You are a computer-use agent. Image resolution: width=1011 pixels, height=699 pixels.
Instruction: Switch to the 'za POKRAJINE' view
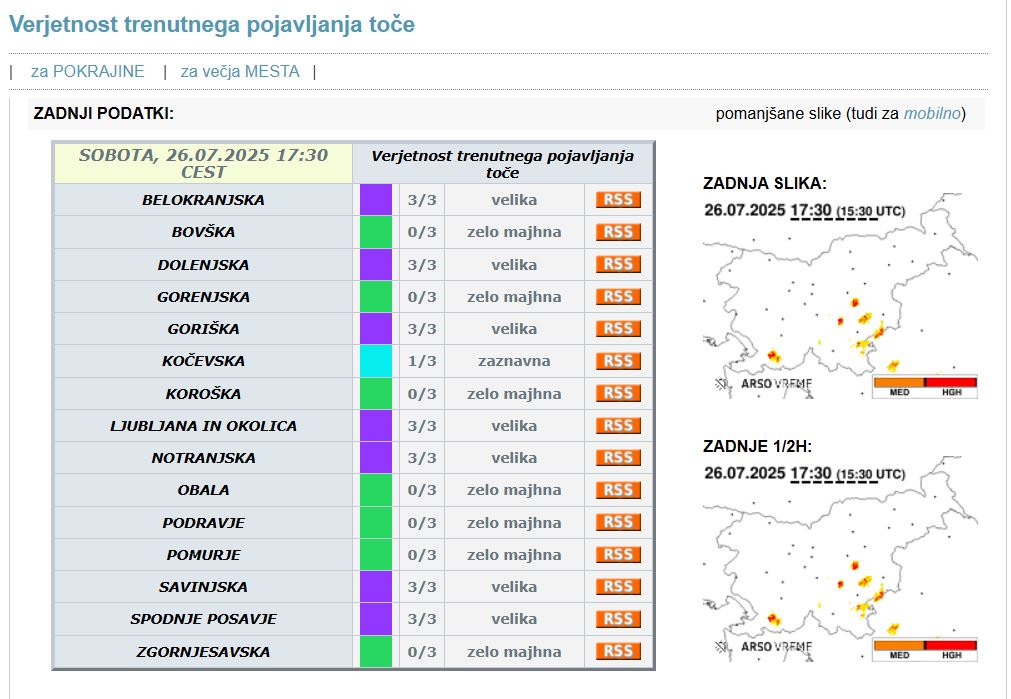(87, 72)
